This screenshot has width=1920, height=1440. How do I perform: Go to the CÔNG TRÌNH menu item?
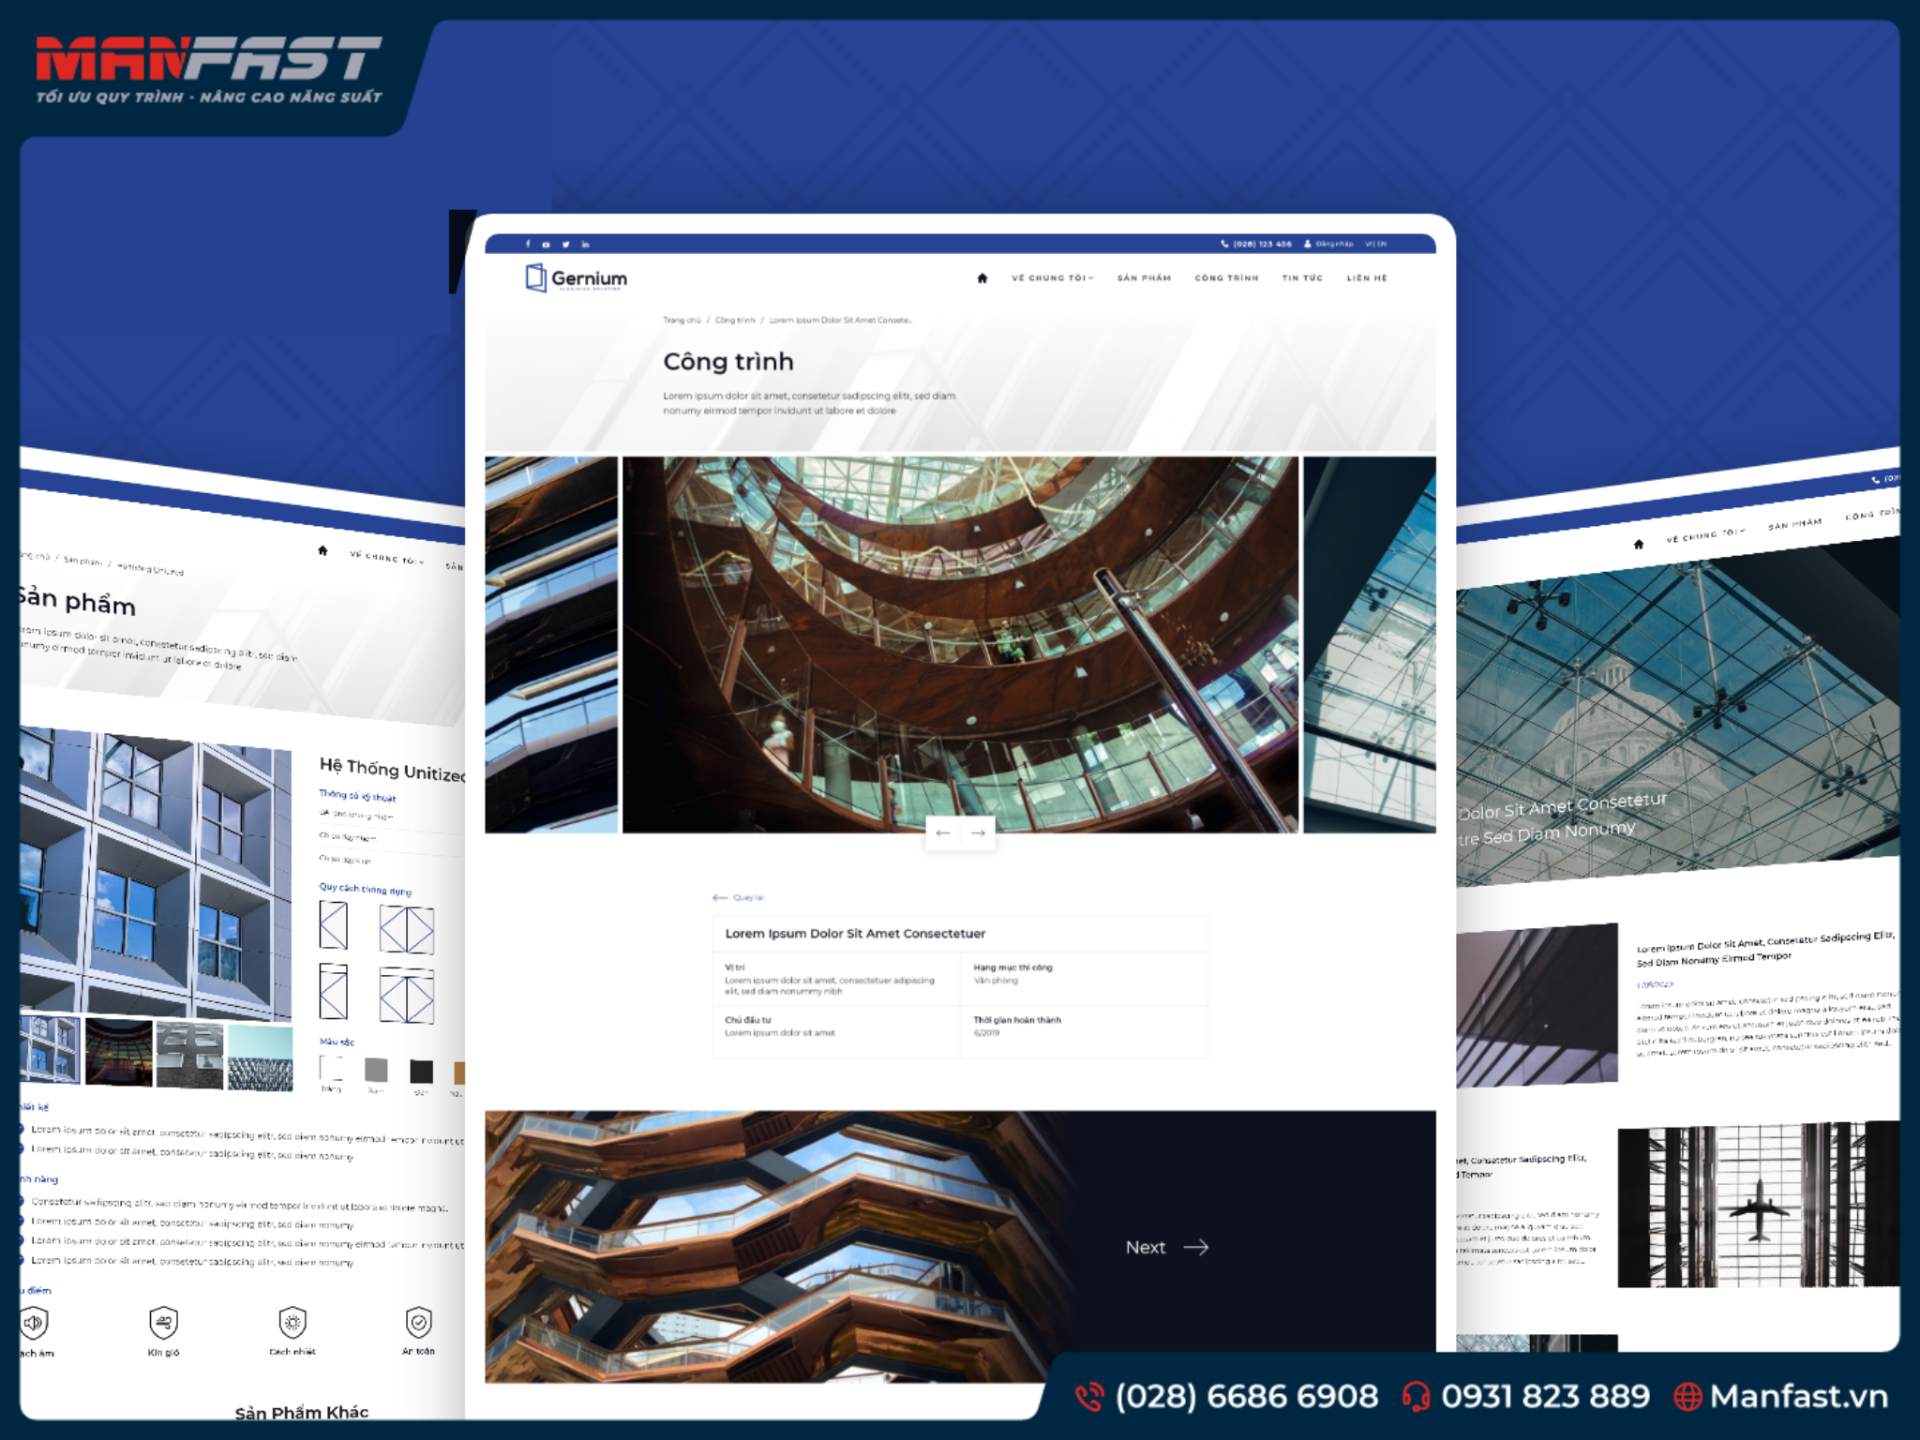[x=1226, y=278]
